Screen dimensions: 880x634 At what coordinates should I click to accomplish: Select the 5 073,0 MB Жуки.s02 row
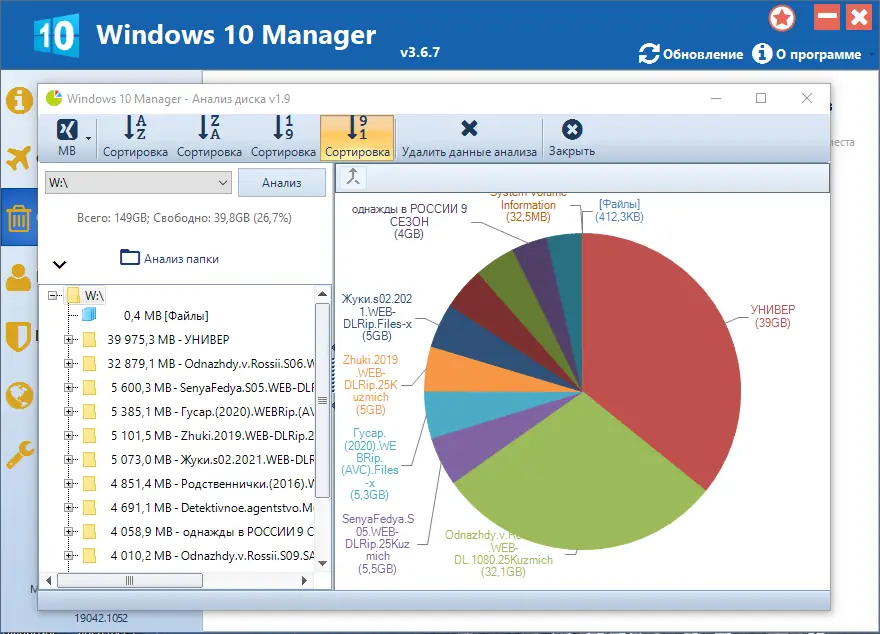click(212, 460)
